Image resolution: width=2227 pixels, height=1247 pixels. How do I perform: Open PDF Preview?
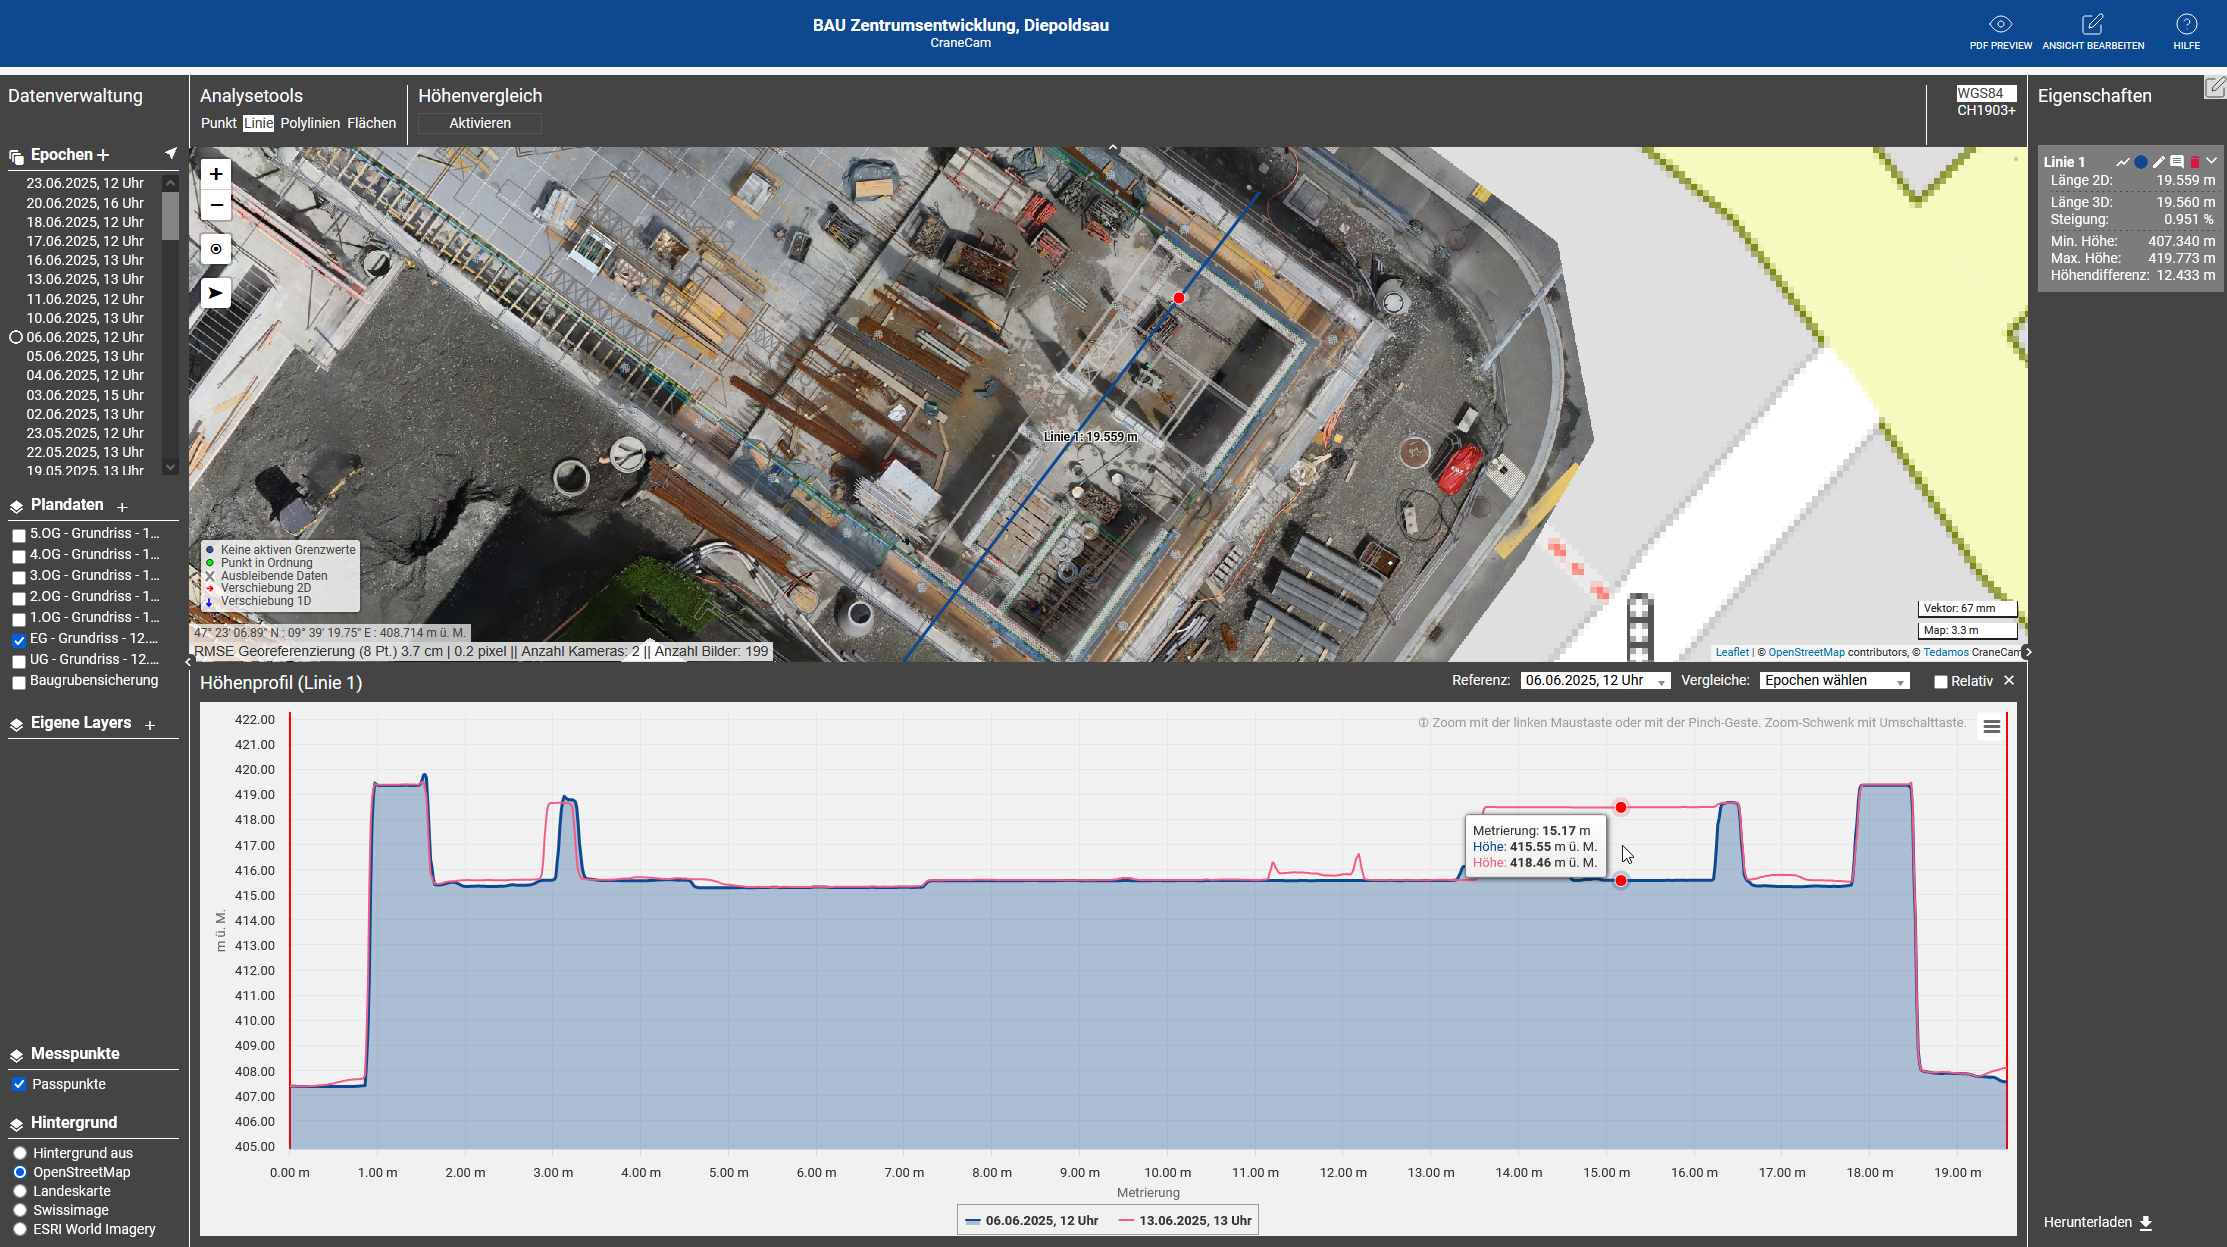pyautogui.click(x=2000, y=32)
